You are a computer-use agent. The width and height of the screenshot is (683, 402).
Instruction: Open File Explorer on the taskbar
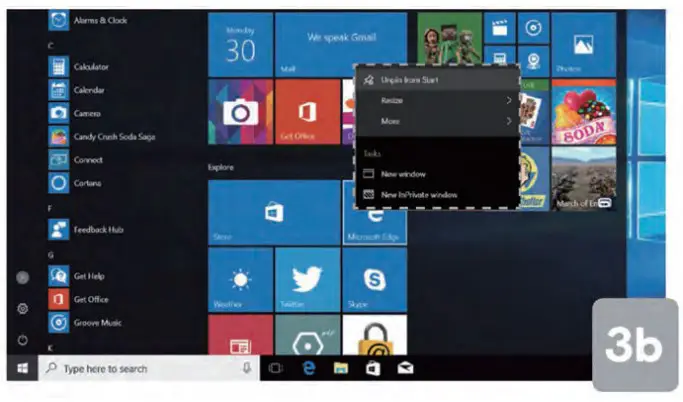coord(341,368)
